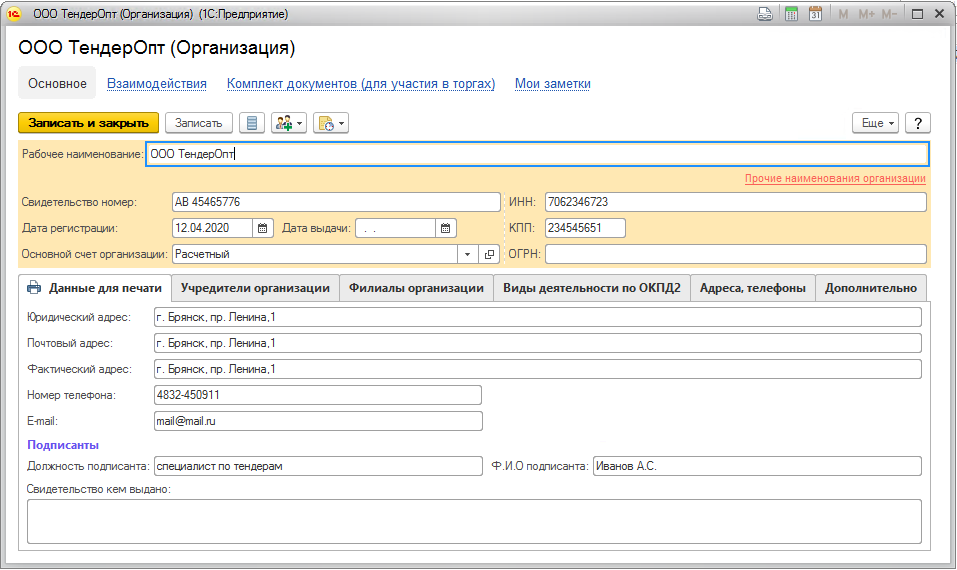Click the КПП input field
This screenshot has height=570, width=957.
(585, 228)
